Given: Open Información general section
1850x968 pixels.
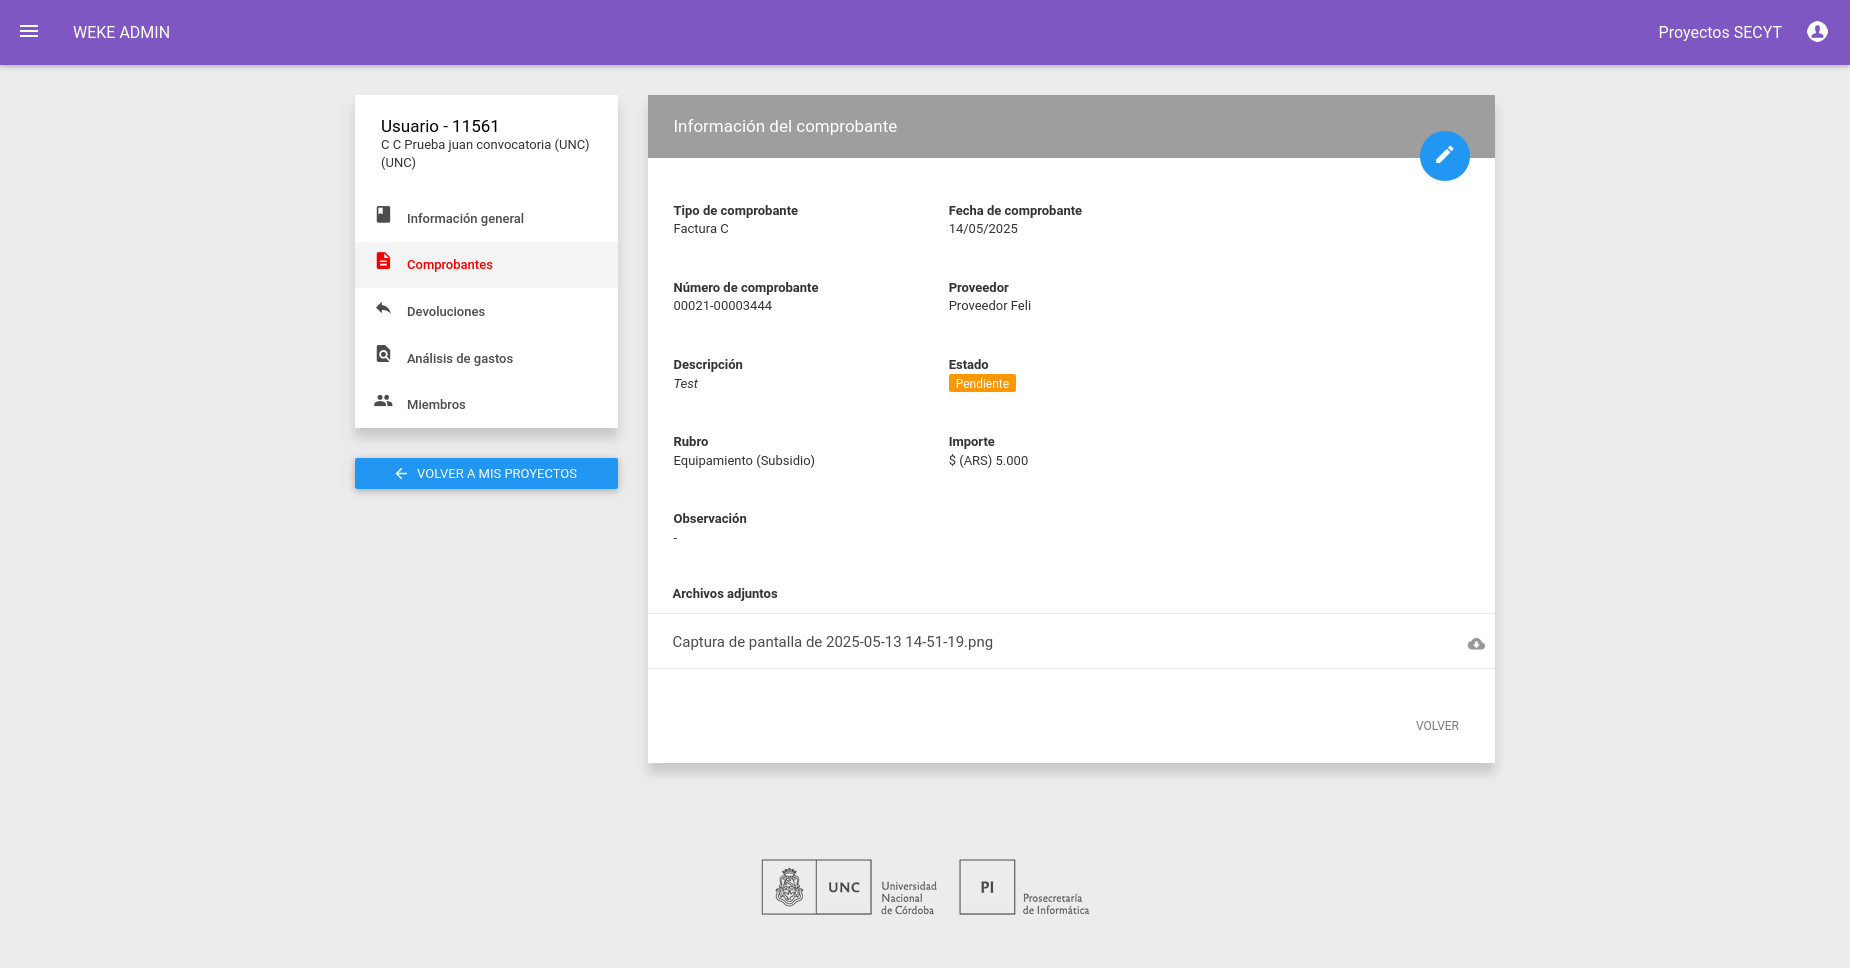Looking at the screenshot, I should 486,218.
